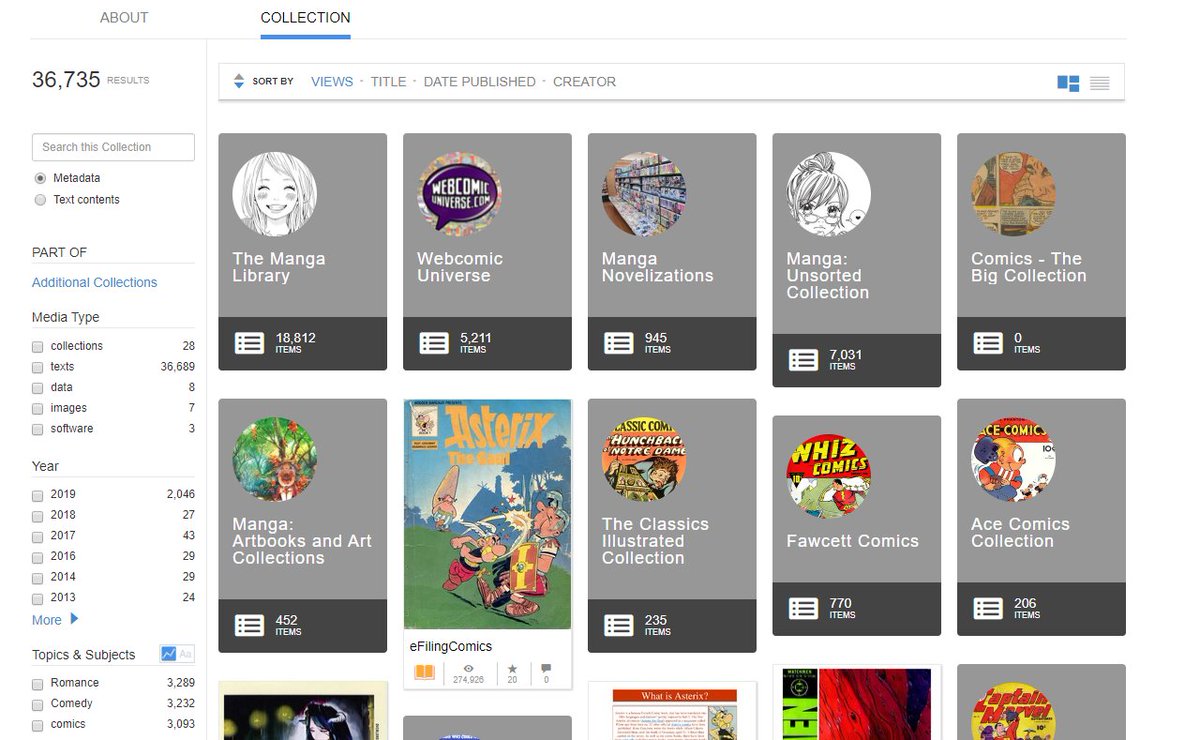Click book icon under eFilingComics
Screen dimensions: 1200x740
point(424,672)
